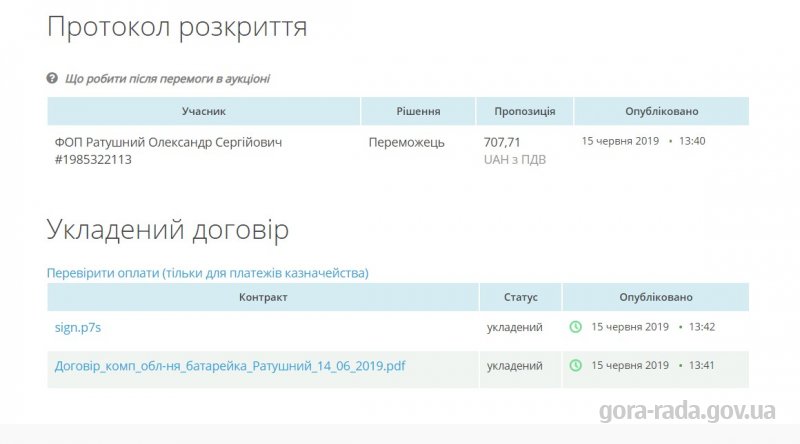
Task: Open 'Перевірити оплати' treasury payments link
Action: pos(208,273)
